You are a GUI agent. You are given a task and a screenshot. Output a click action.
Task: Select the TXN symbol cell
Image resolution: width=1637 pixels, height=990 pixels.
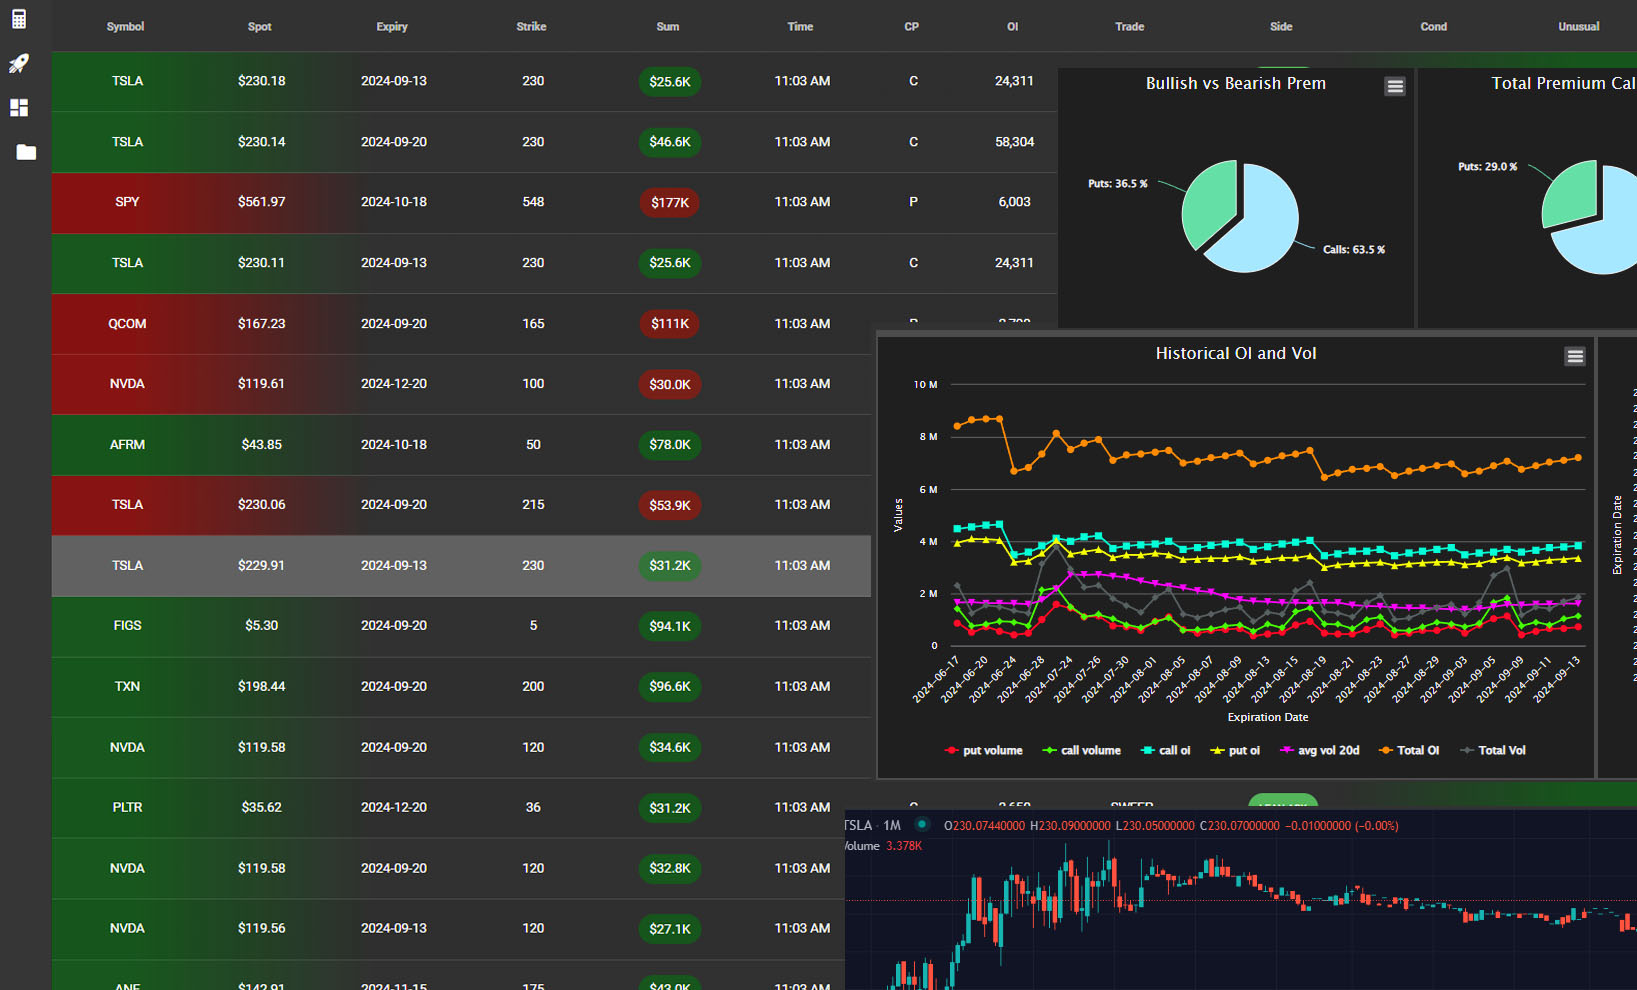[x=127, y=687]
